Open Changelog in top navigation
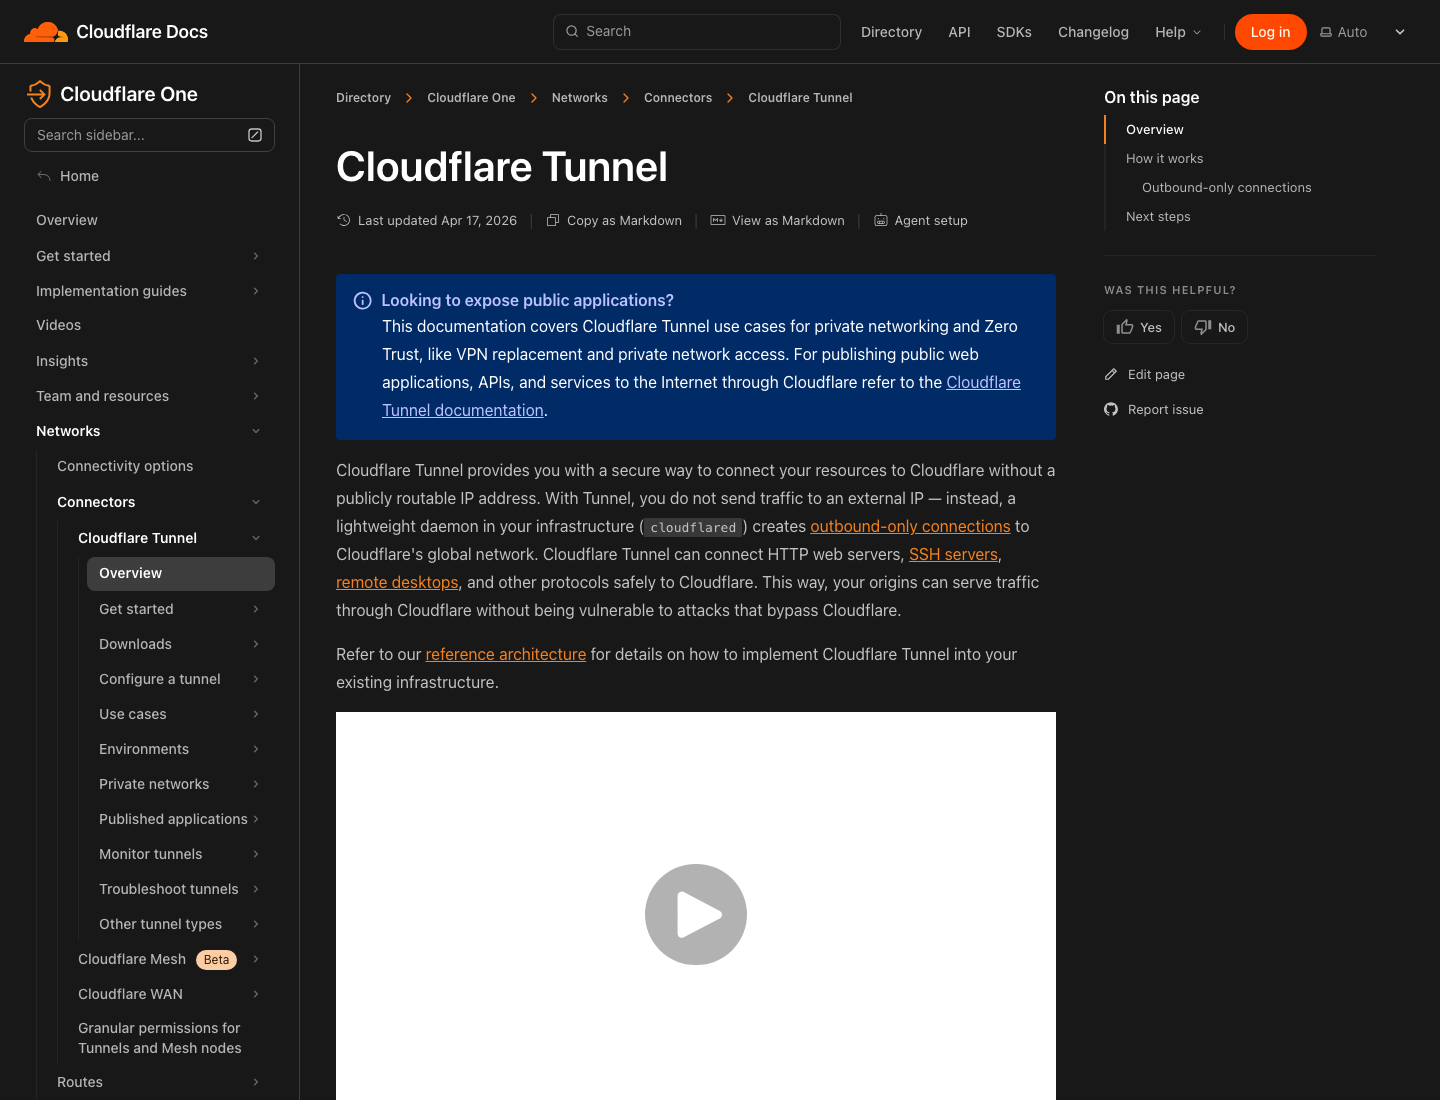The image size is (1440, 1100). point(1093,32)
